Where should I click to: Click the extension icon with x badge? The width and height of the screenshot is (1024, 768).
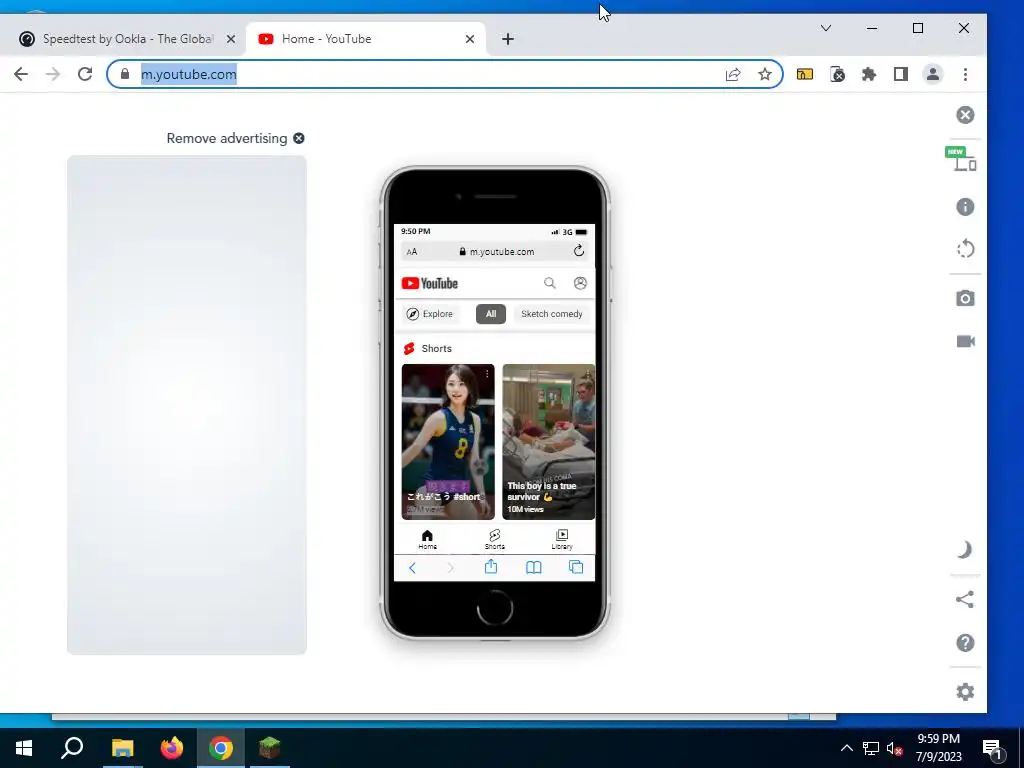tap(837, 74)
